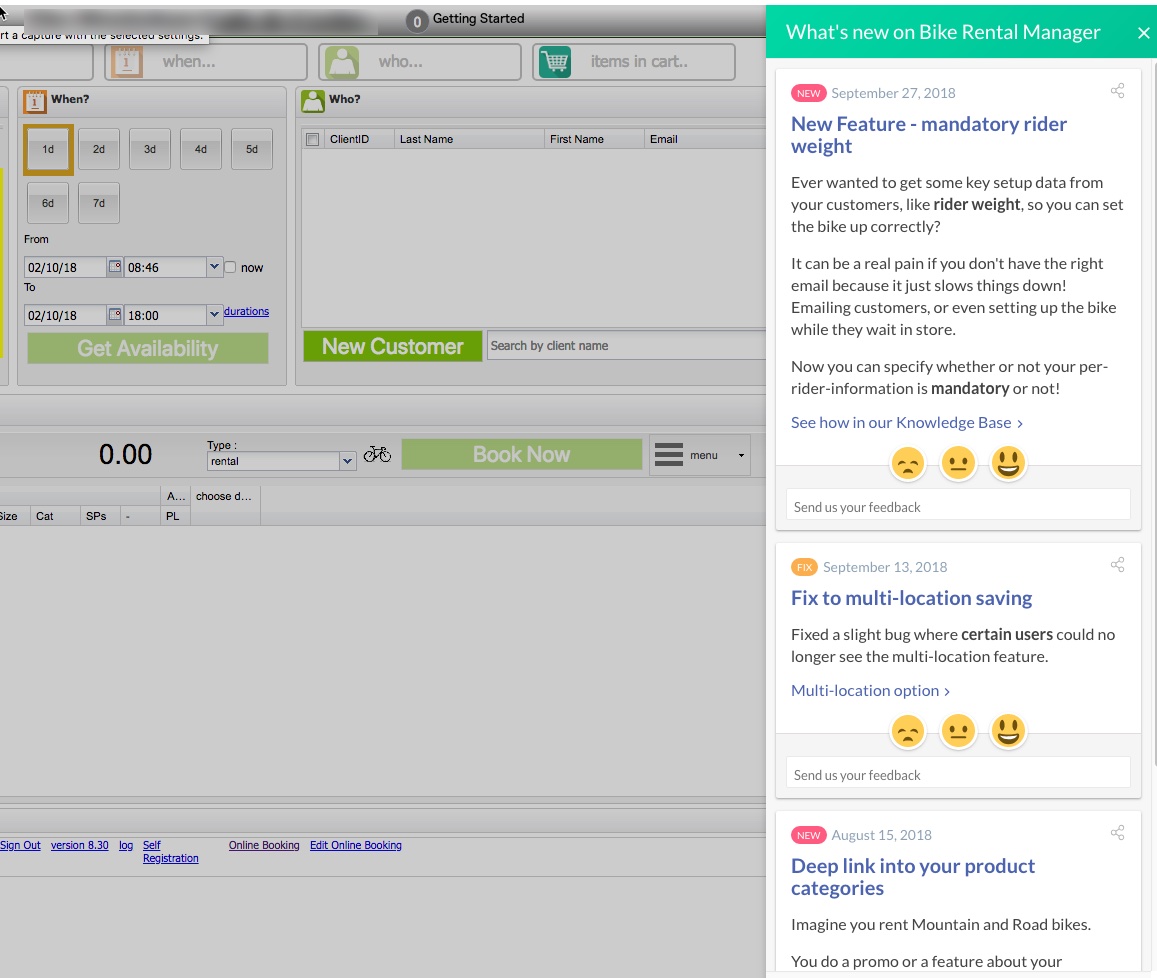Screen dimensions: 1157x978
Task: Open the Online Booking link
Action: click(x=264, y=845)
